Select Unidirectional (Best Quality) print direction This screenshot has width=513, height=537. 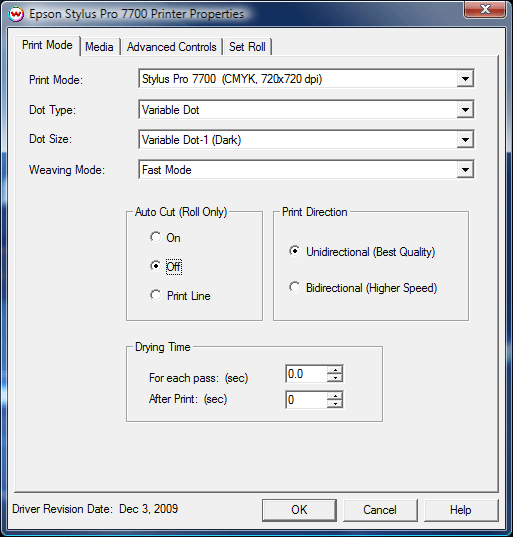tap(294, 251)
